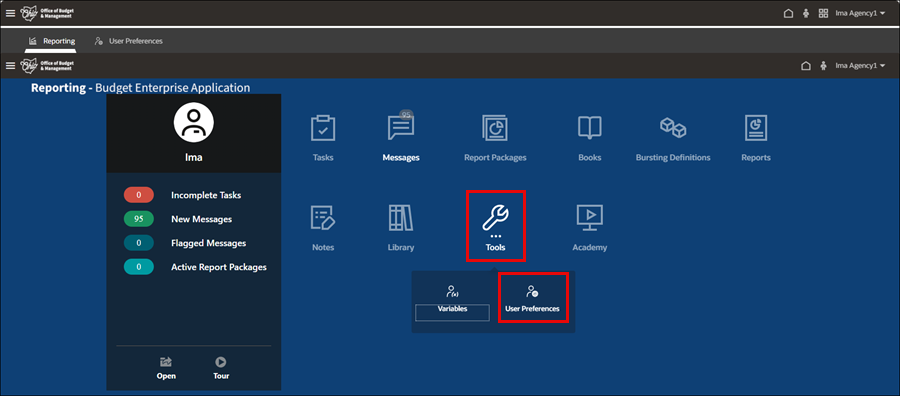The width and height of the screenshot is (900, 396).
Task: Open the Notes icon
Action: pyautogui.click(x=323, y=218)
